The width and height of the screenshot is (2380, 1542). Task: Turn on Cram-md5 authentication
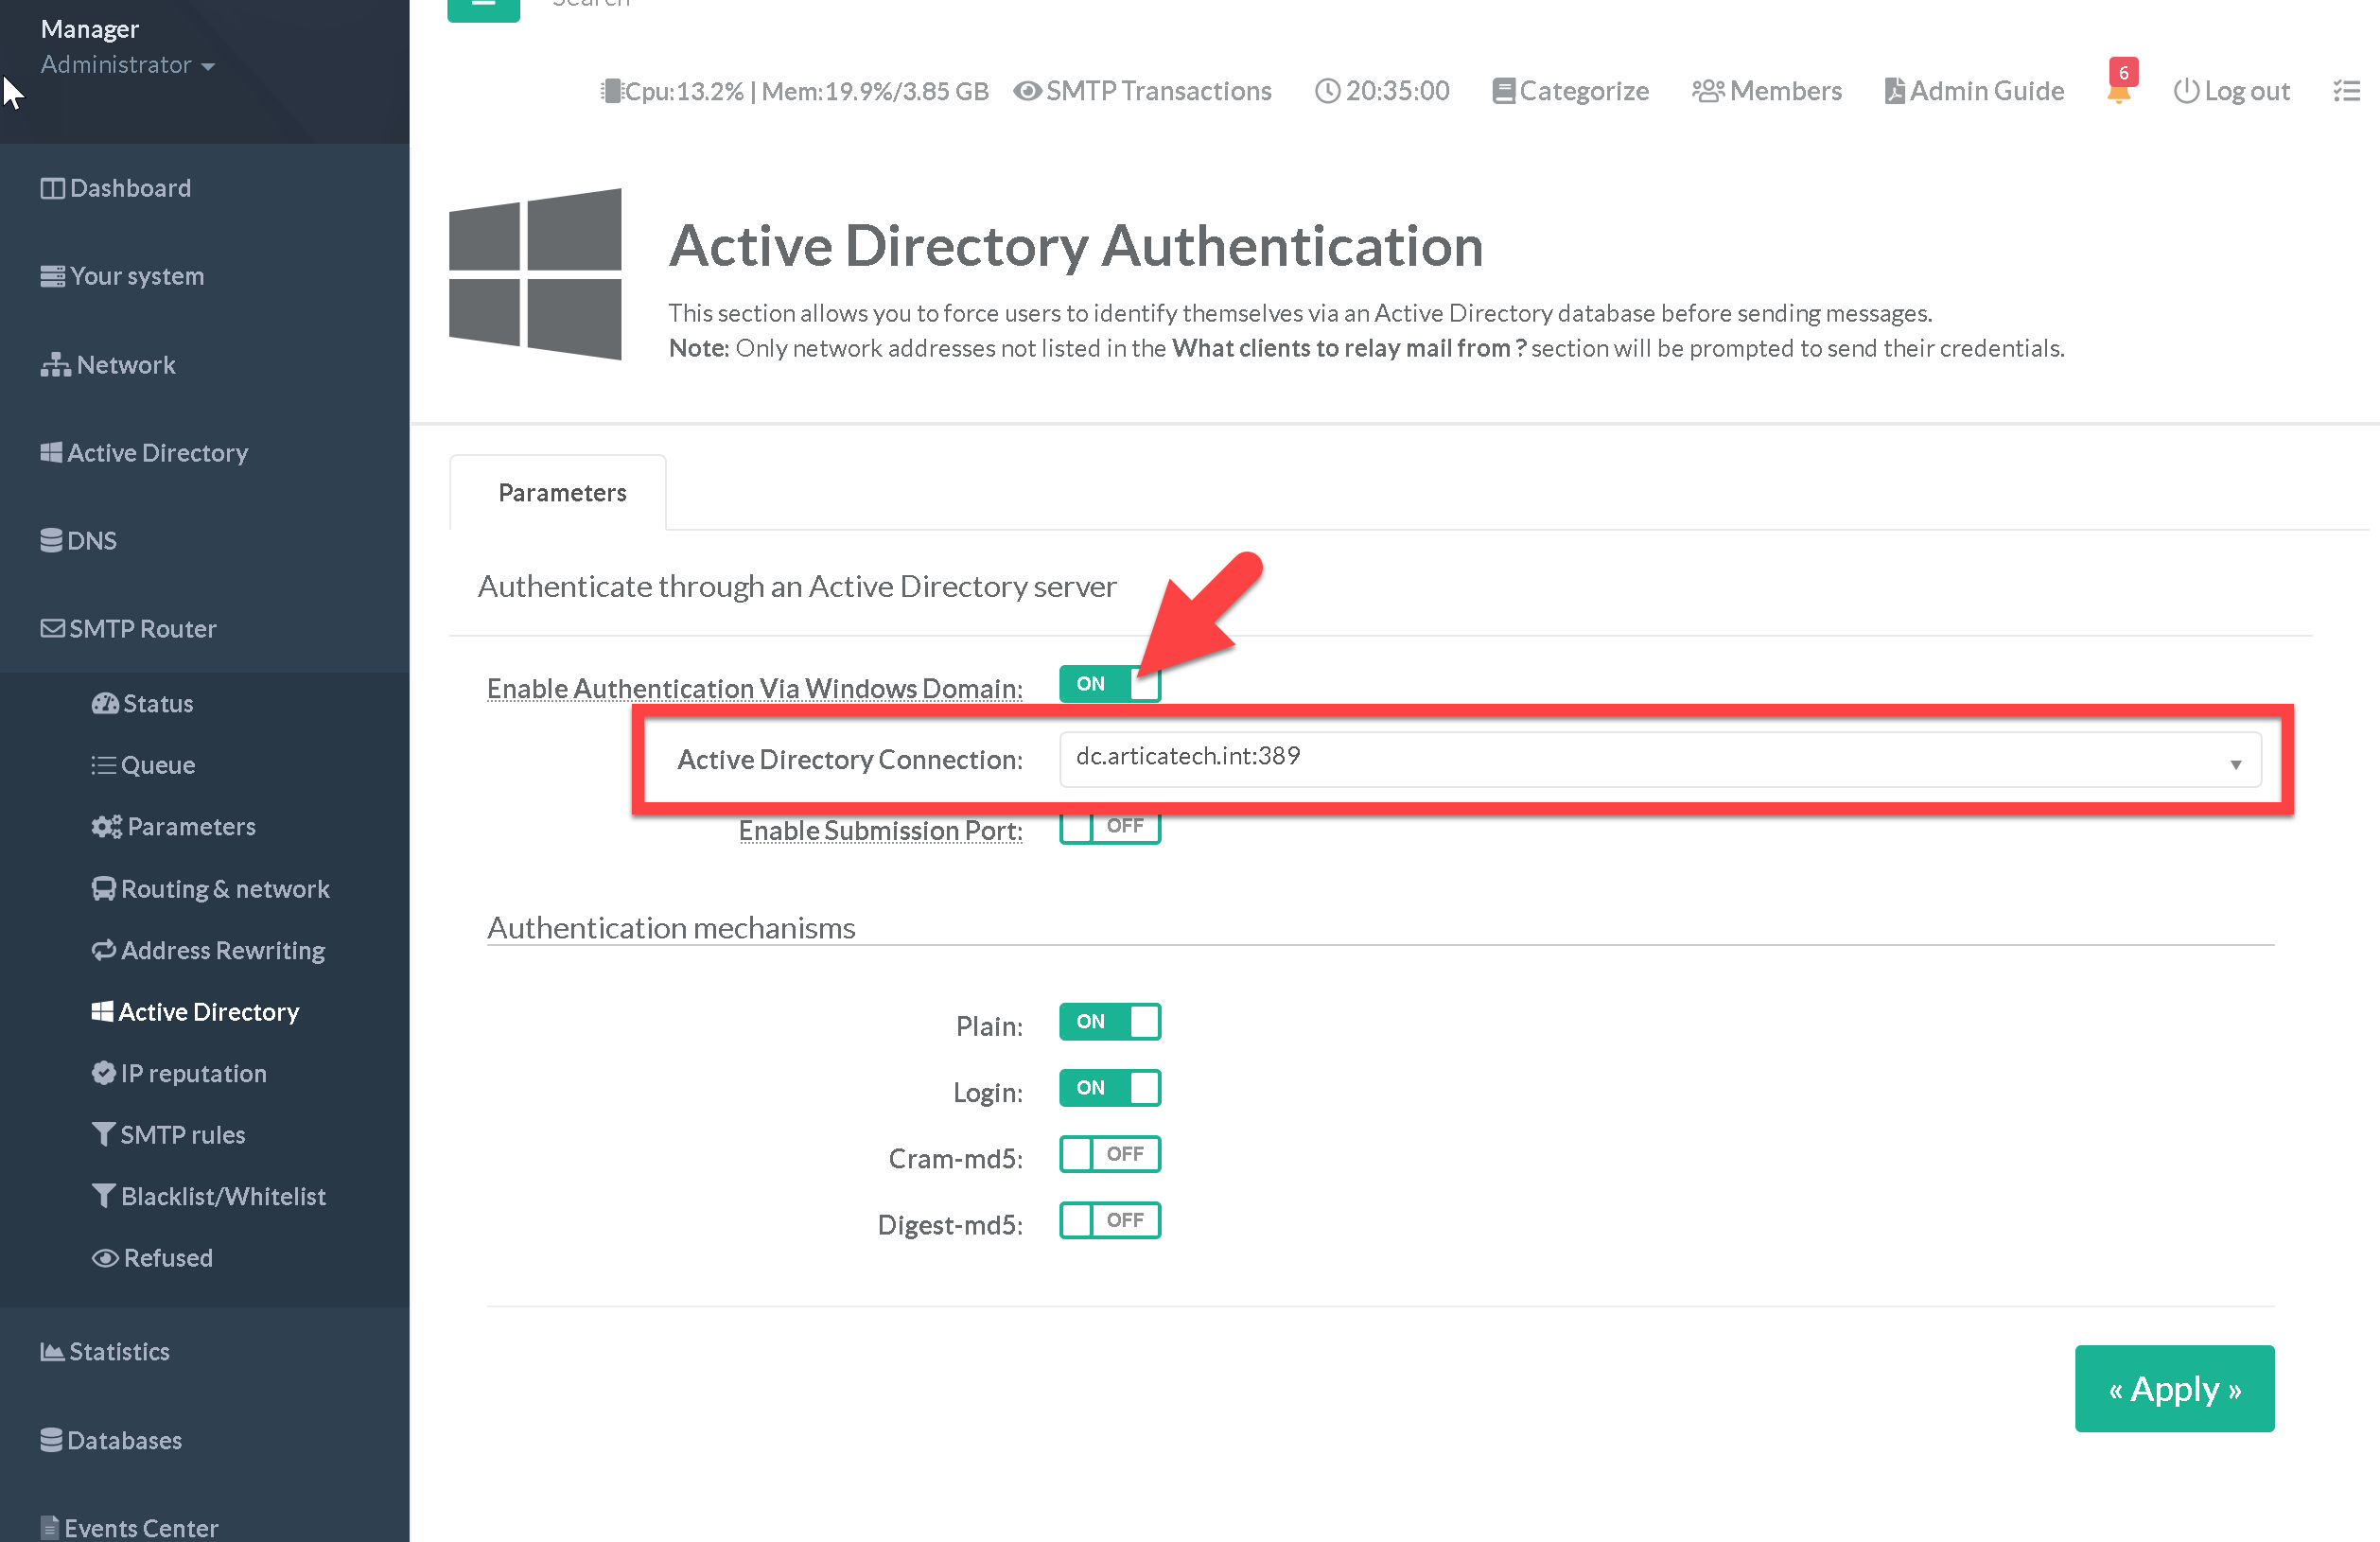pyautogui.click(x=1109, y=1154)
